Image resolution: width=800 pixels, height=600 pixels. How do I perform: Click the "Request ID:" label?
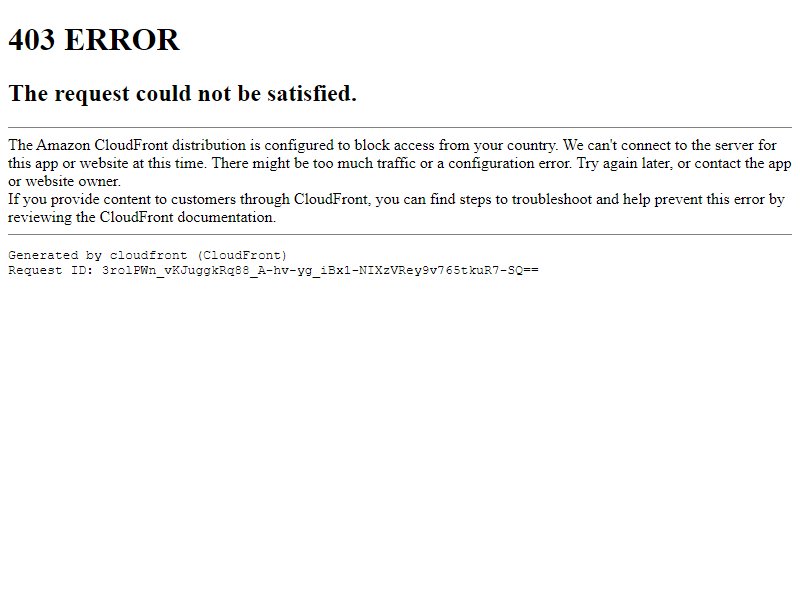pos(51,270)
